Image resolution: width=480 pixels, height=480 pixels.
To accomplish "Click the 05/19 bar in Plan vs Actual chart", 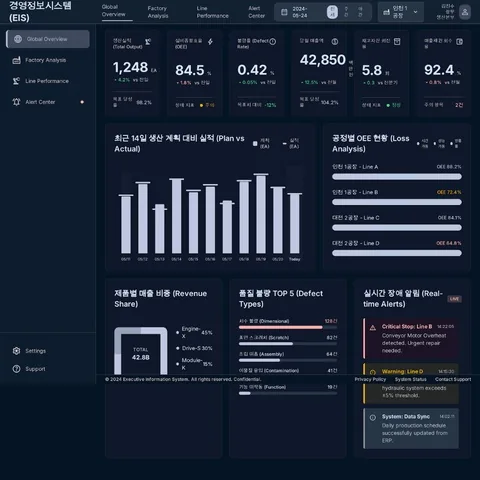I will pos(261,214).
